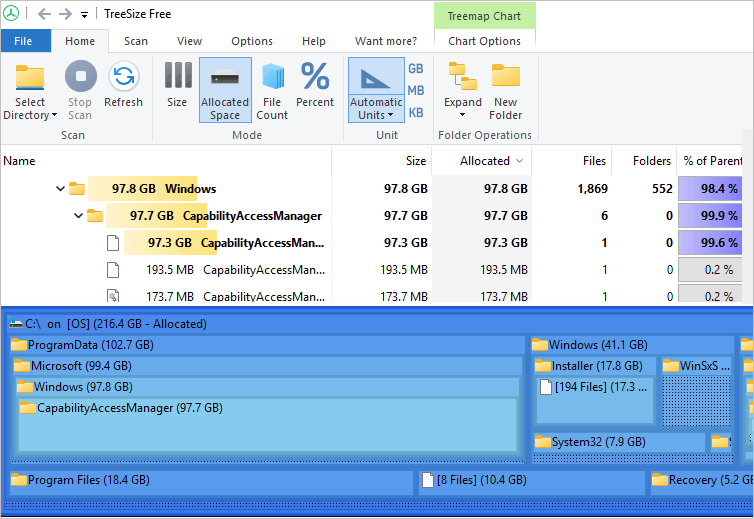Open the View tab
754x519 pixels.
pos(189,41)
